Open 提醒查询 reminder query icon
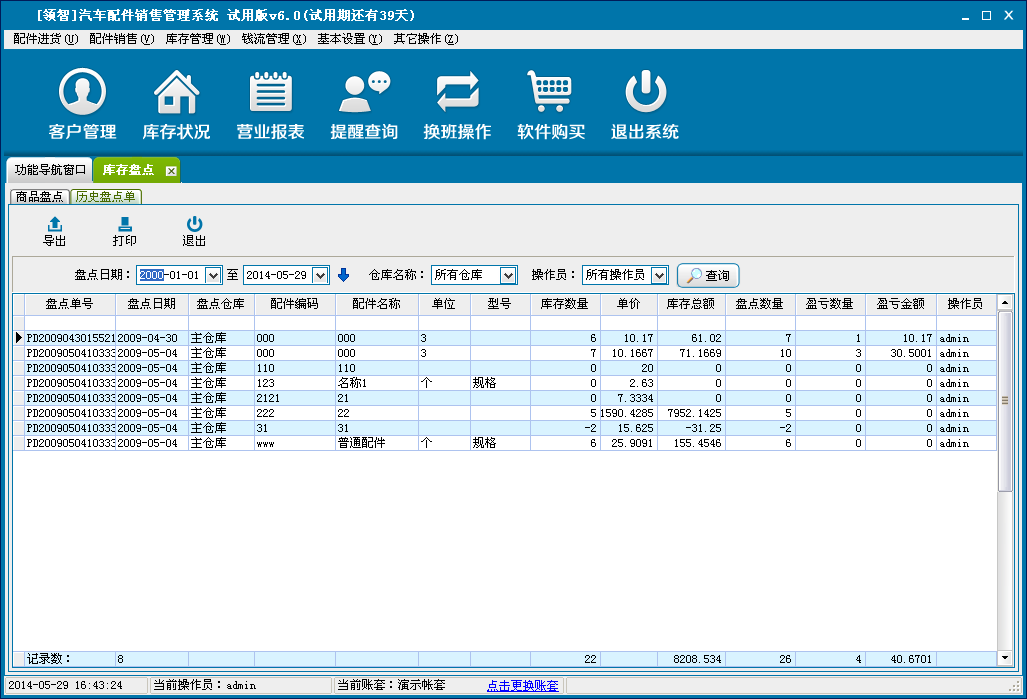Image resolution: width=1027 pixels, height=699 pixels. (364, 94)
